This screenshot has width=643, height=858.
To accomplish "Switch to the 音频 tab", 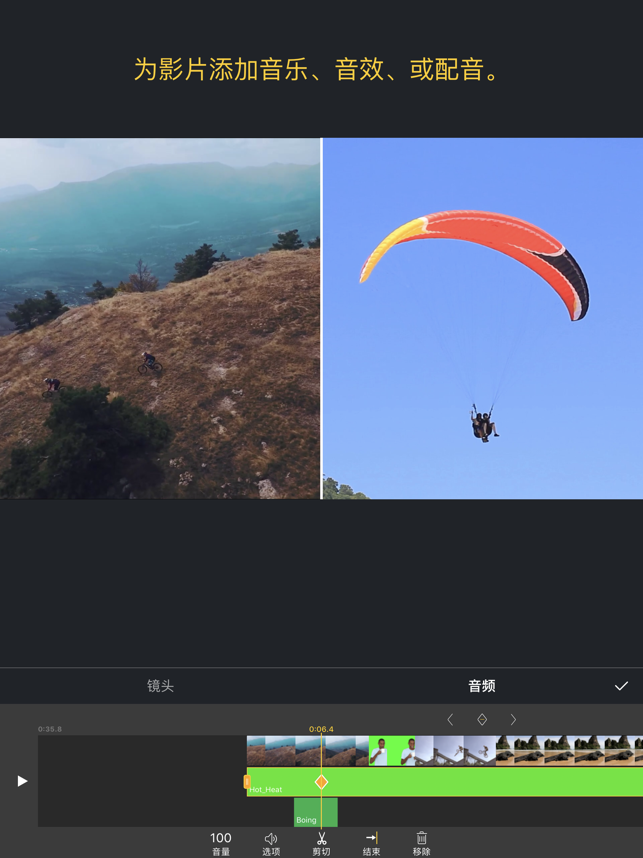I will 481,686.
